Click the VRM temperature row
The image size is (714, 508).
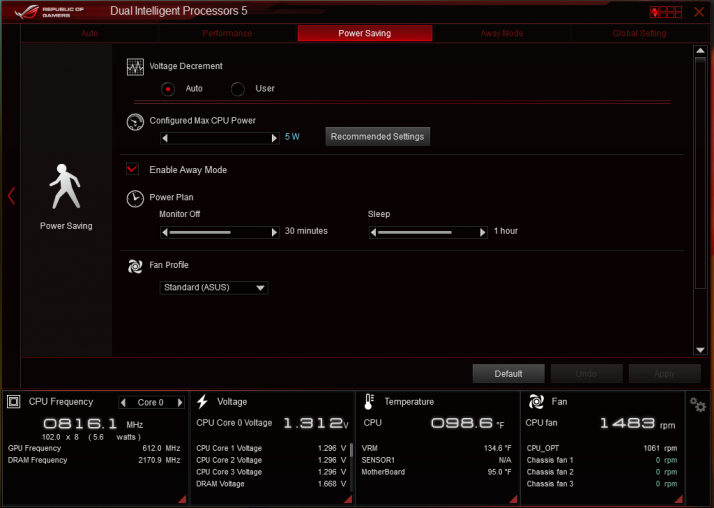pyautogui.click(x=436, y=448)
